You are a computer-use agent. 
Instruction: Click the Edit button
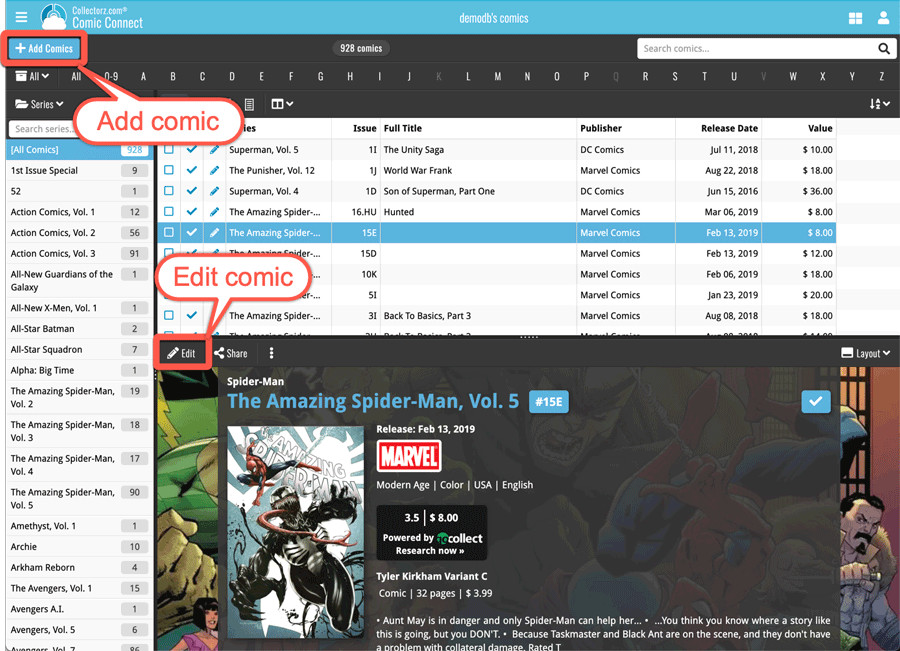tap(181, 353)
